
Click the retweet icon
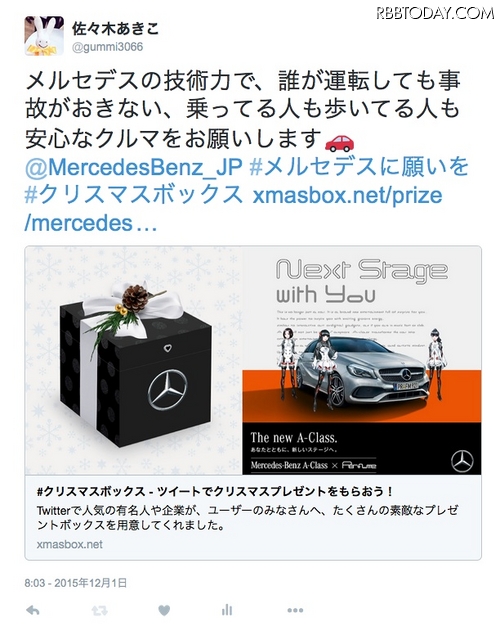point(100,611)
